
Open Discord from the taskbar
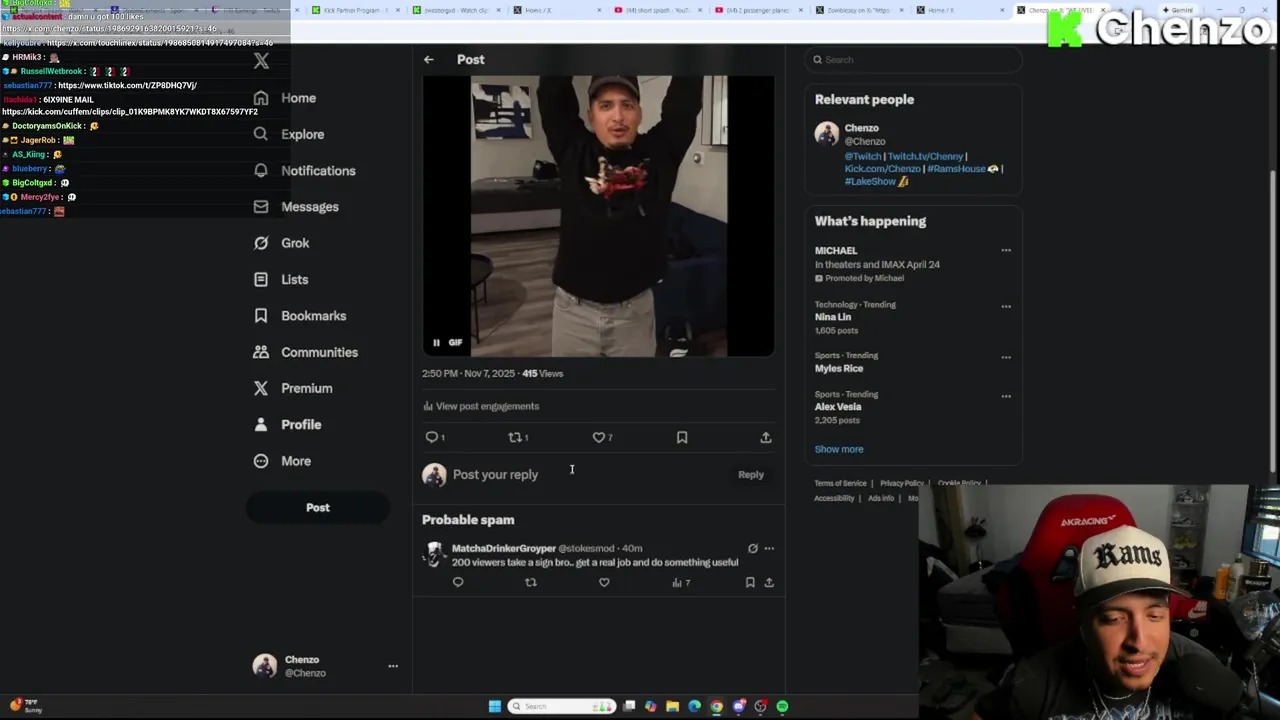point(739,706)
